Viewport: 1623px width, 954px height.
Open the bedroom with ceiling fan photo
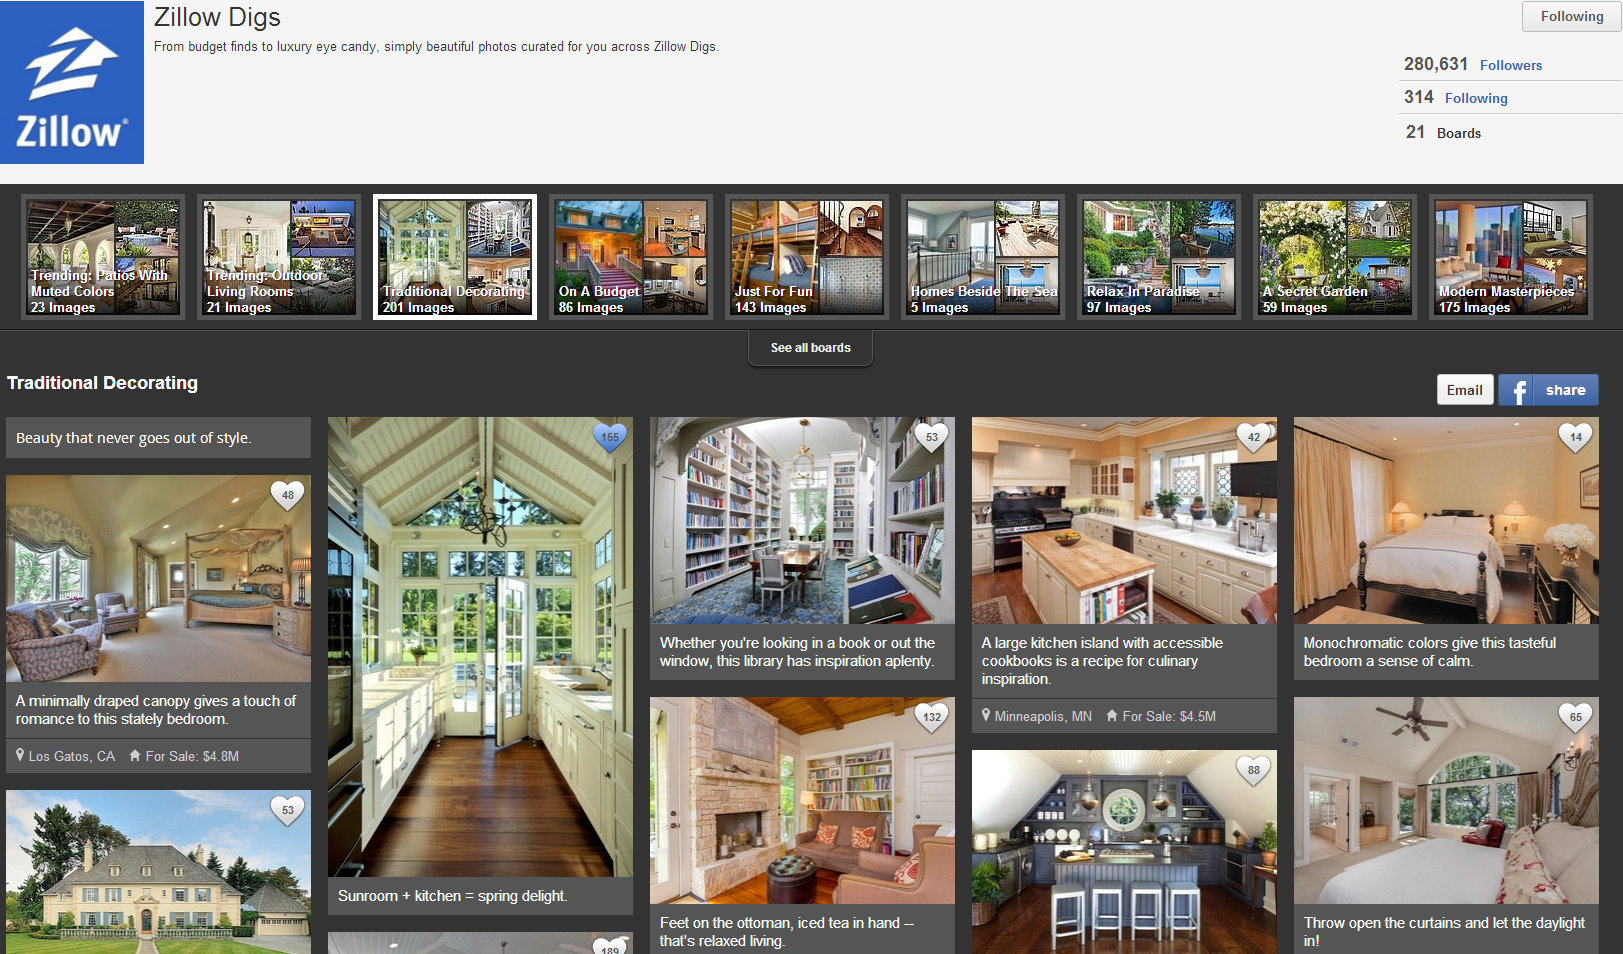pos(1446,800)
